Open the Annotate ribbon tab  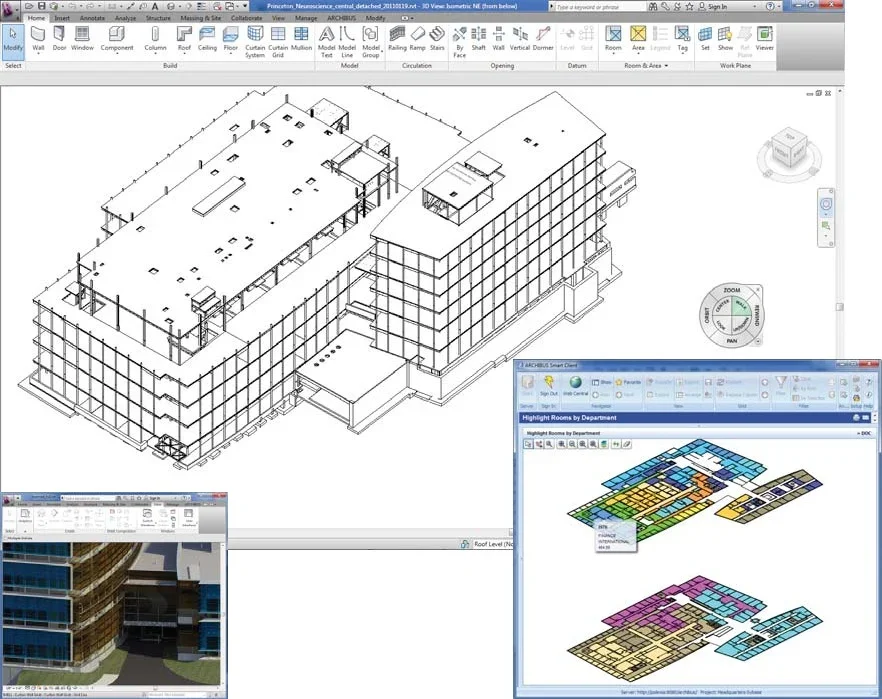coord(92,18)
